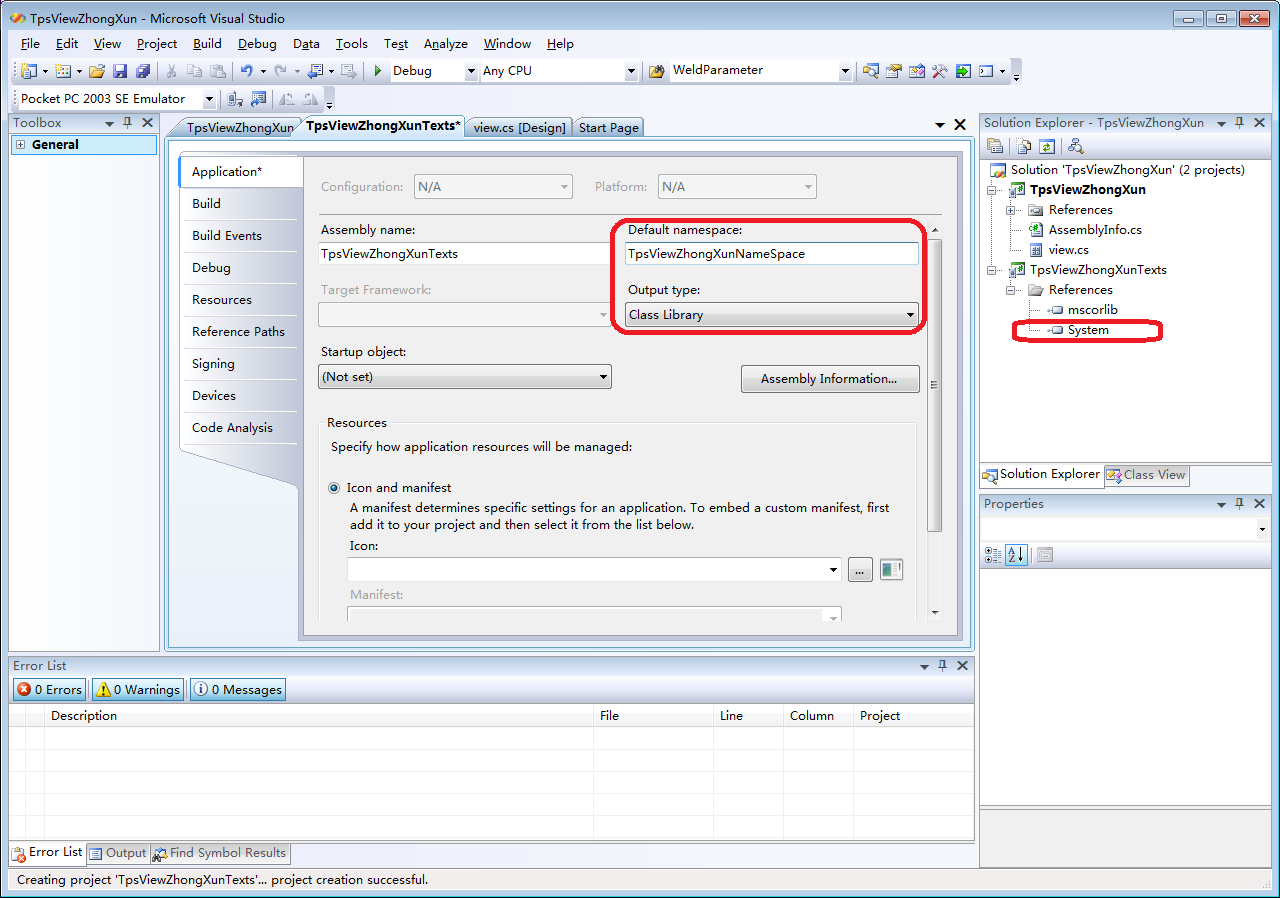Click the Open File folder icon
This screenshot has width=1280, height=898.
pyautogui.click(x=97, y=71)
